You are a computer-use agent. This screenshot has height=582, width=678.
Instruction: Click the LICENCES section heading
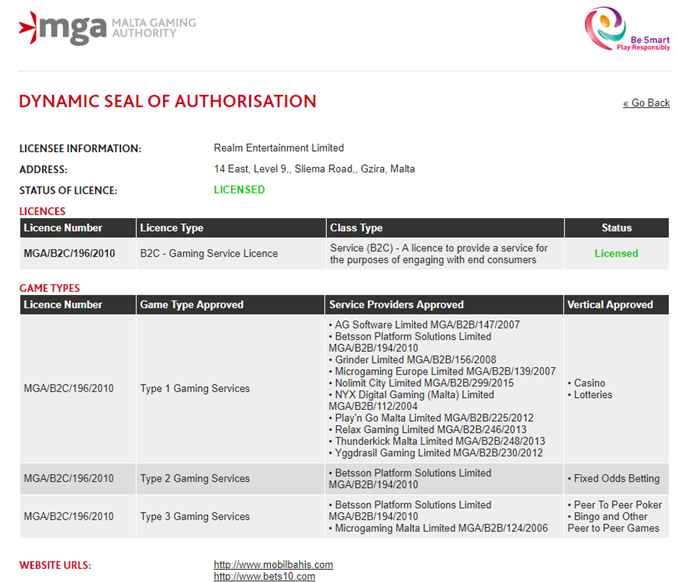tap(42, 211)
